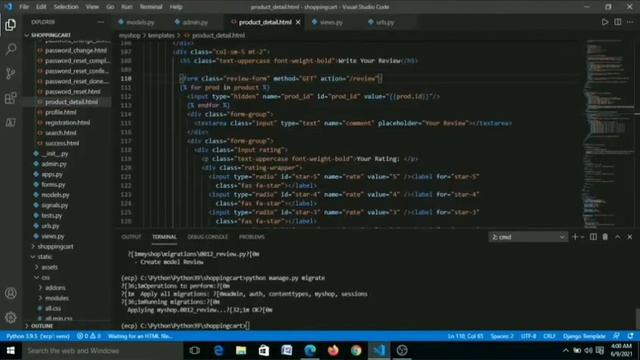Screen dimensions: 640x360
Task: Run the file with the play icon
Action: coord(604,22)
